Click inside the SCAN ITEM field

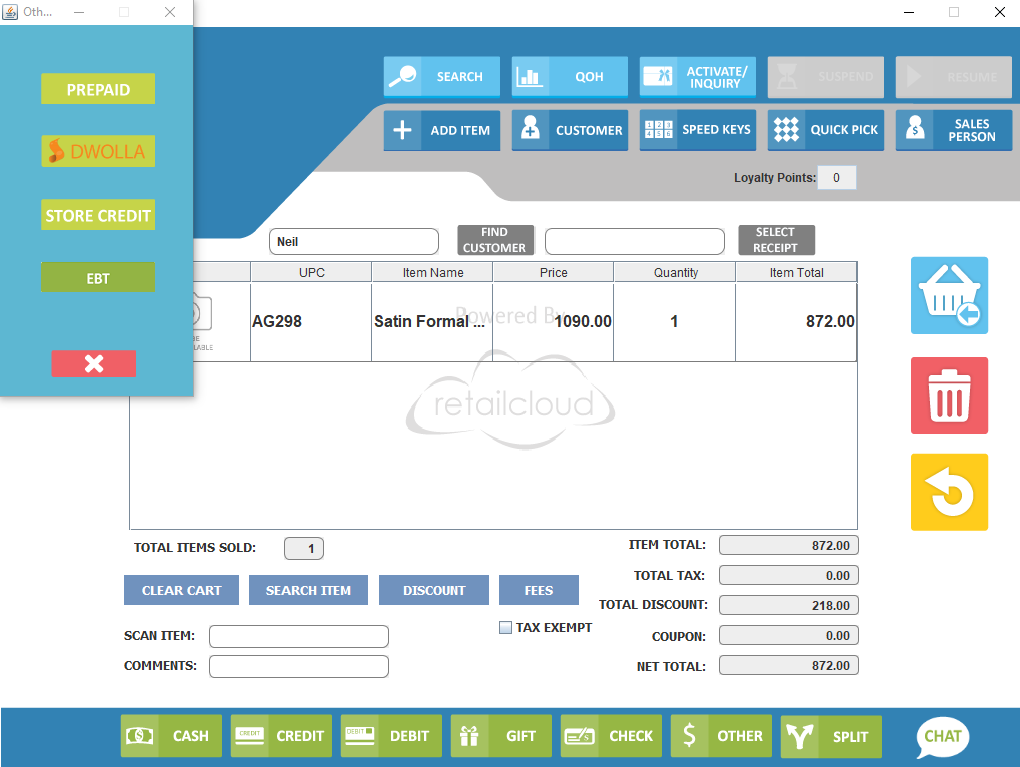[298, 636]
